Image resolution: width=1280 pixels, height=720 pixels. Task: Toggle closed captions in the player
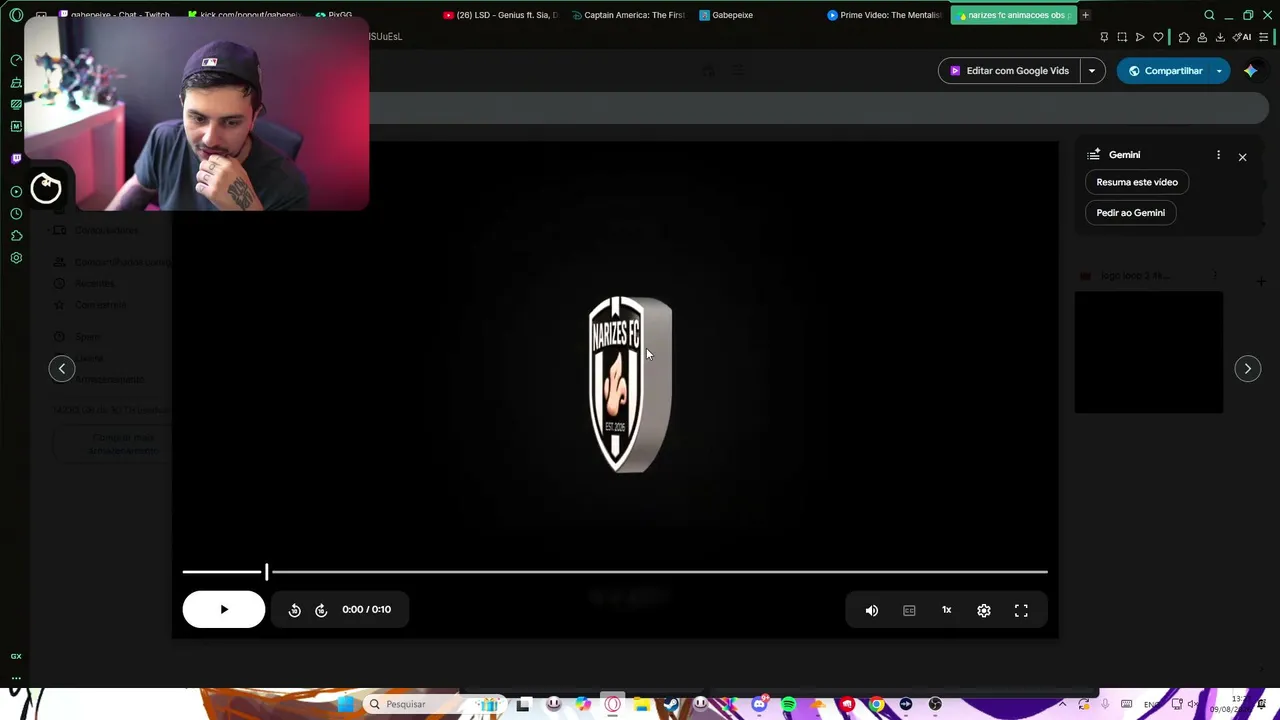point(909,610)
